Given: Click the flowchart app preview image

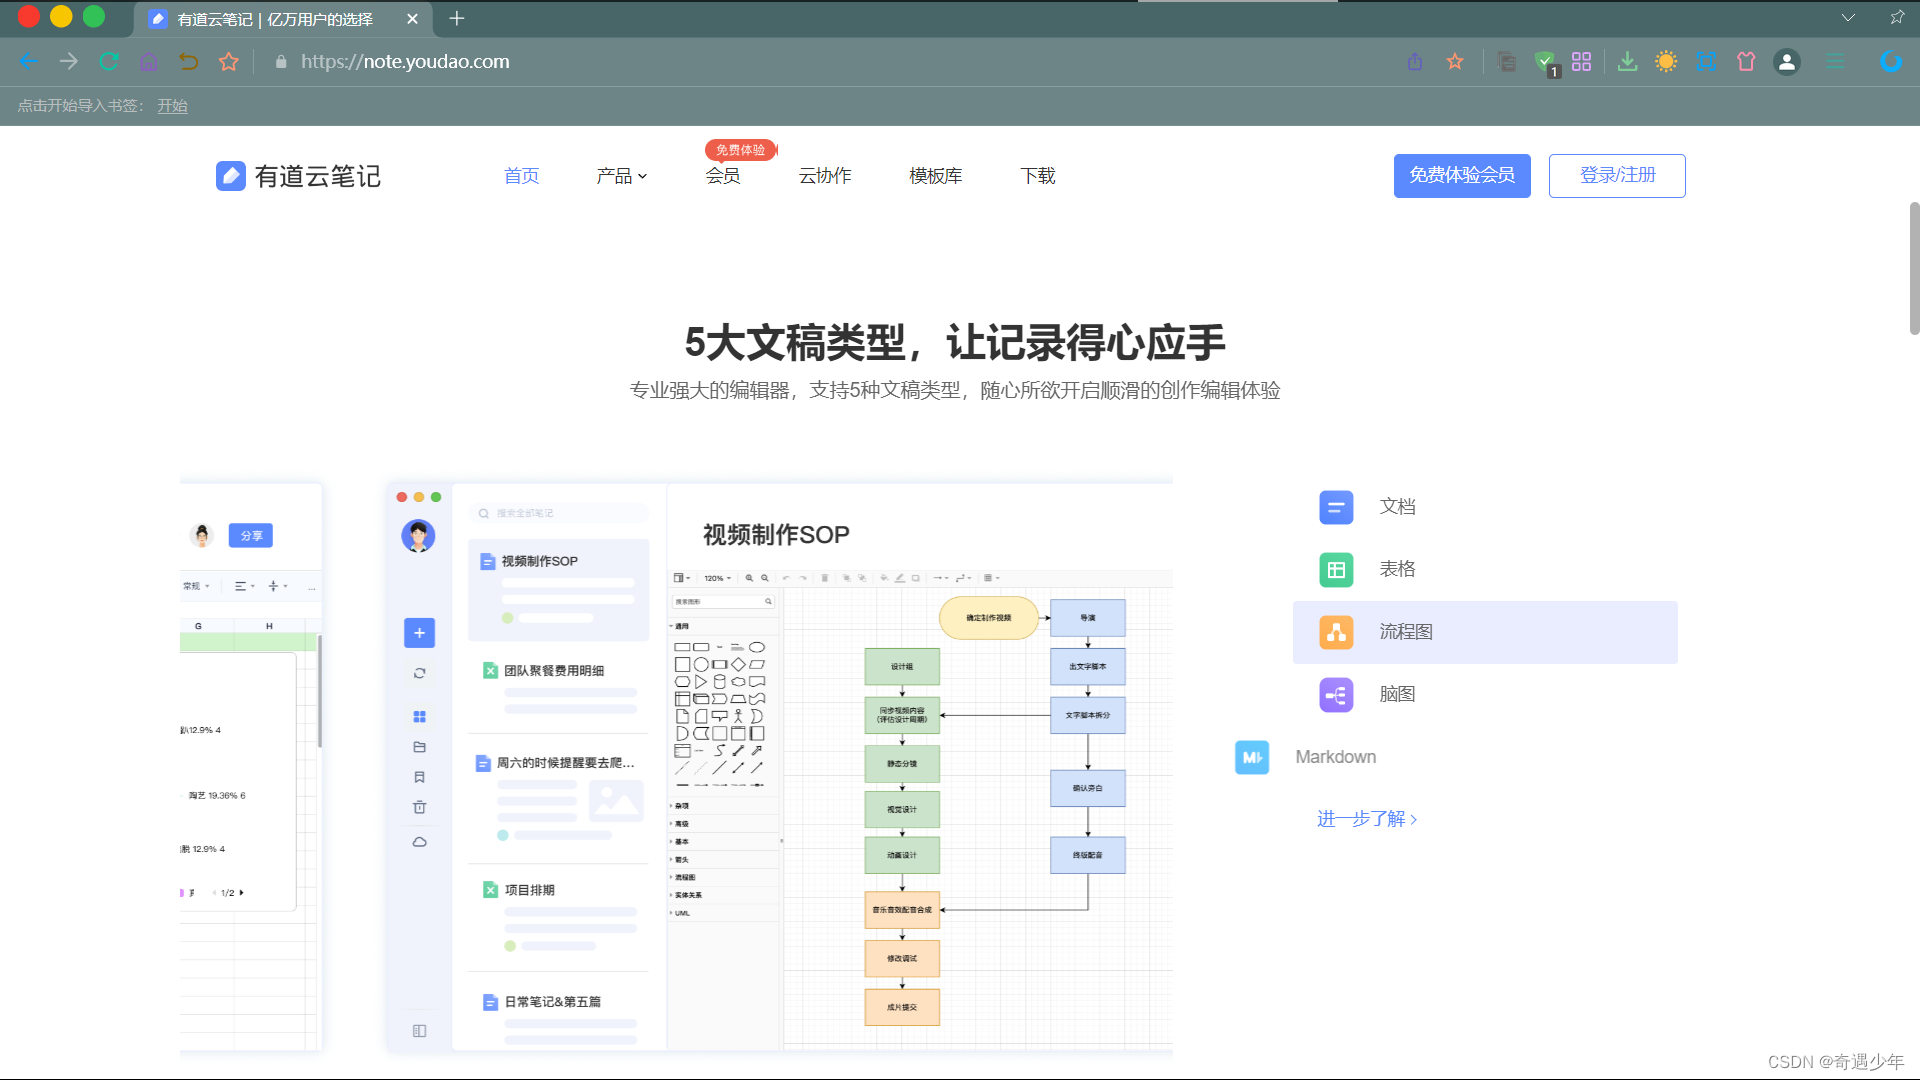Looking at the screenshot, I should click(780, 766).
